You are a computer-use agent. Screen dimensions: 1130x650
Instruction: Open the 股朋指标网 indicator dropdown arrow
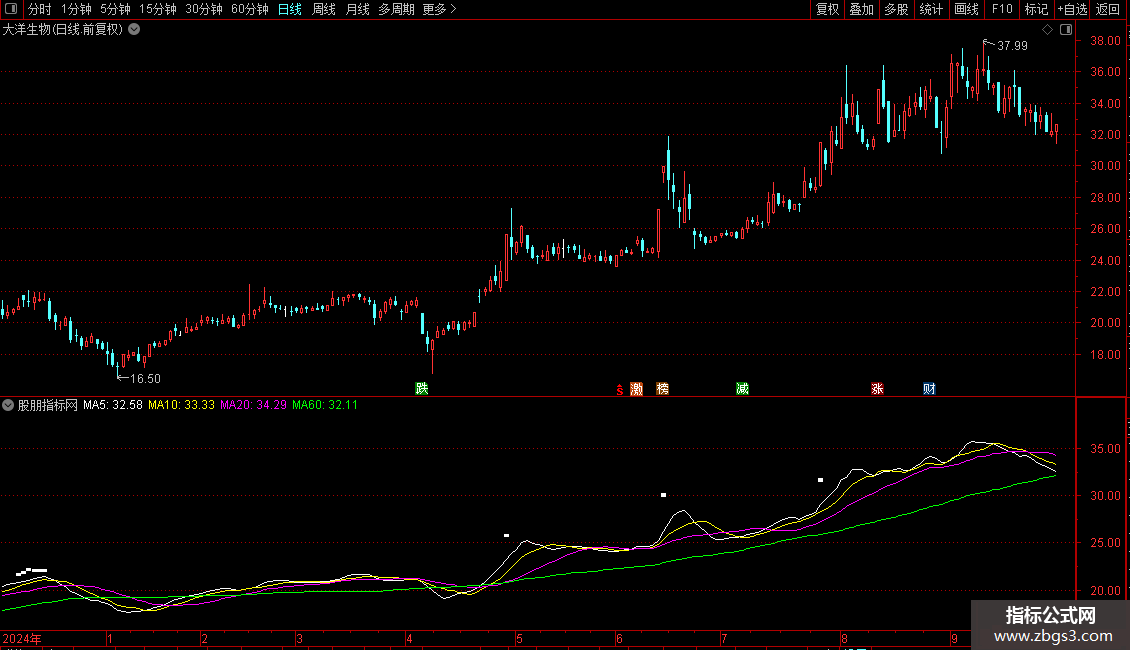pyautogui.click(x=9, y=405)
